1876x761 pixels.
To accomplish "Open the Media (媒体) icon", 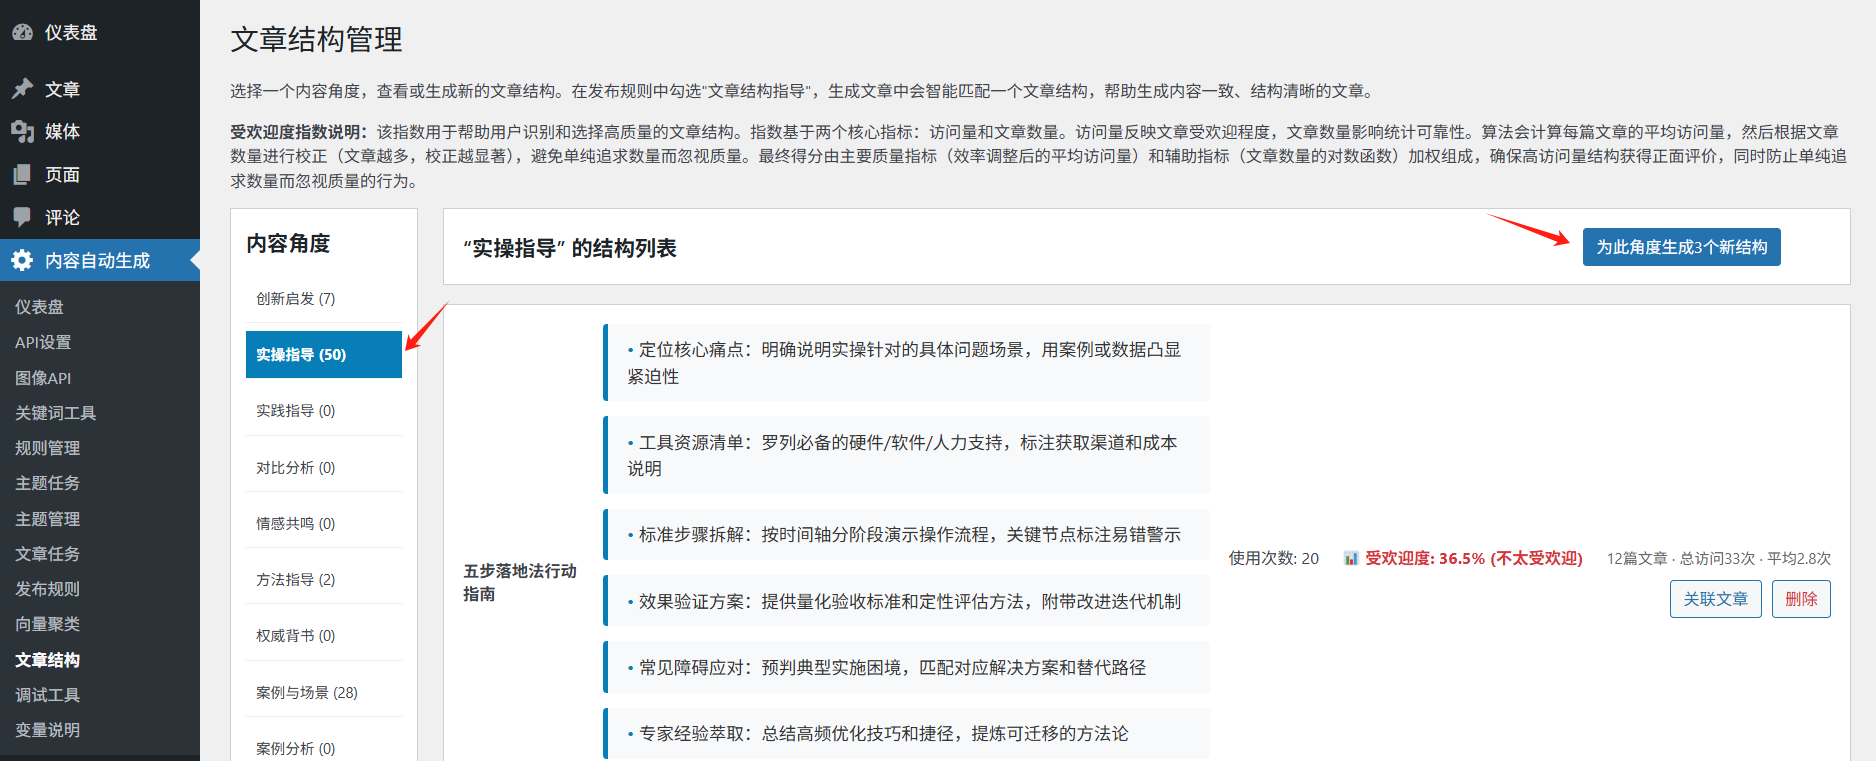I will (x=22, y=131).
